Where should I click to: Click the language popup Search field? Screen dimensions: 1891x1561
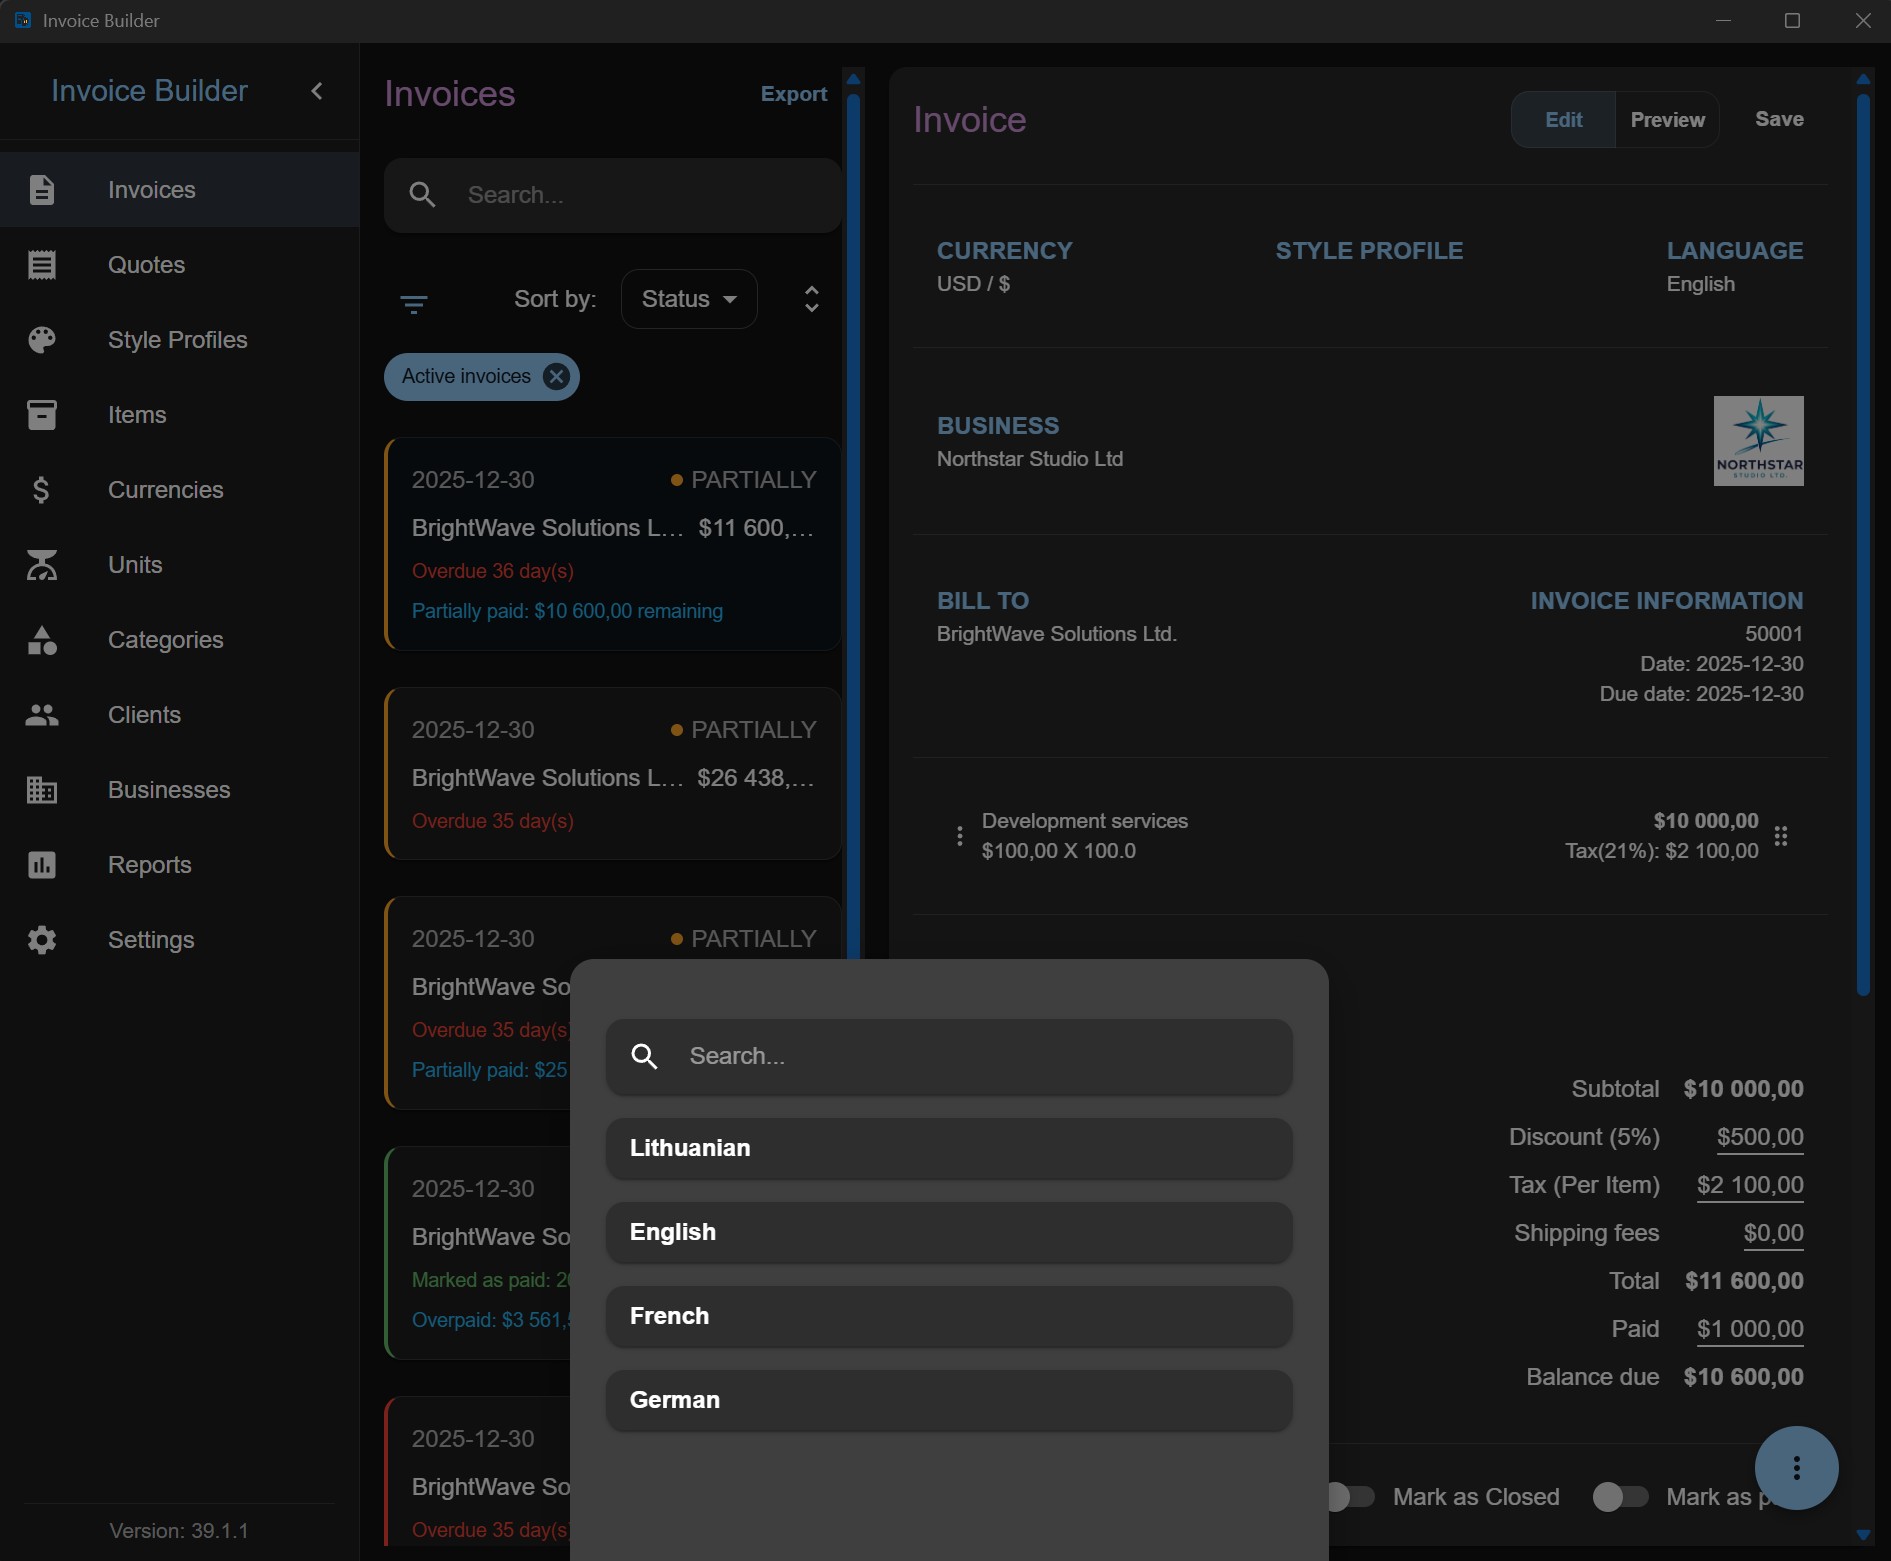click(x=949, y=1056)
